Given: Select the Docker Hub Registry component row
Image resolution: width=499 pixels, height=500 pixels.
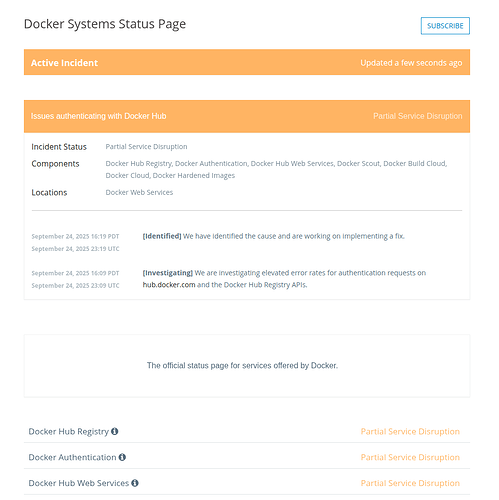Looking at the screenshot, I should point(247,431).
